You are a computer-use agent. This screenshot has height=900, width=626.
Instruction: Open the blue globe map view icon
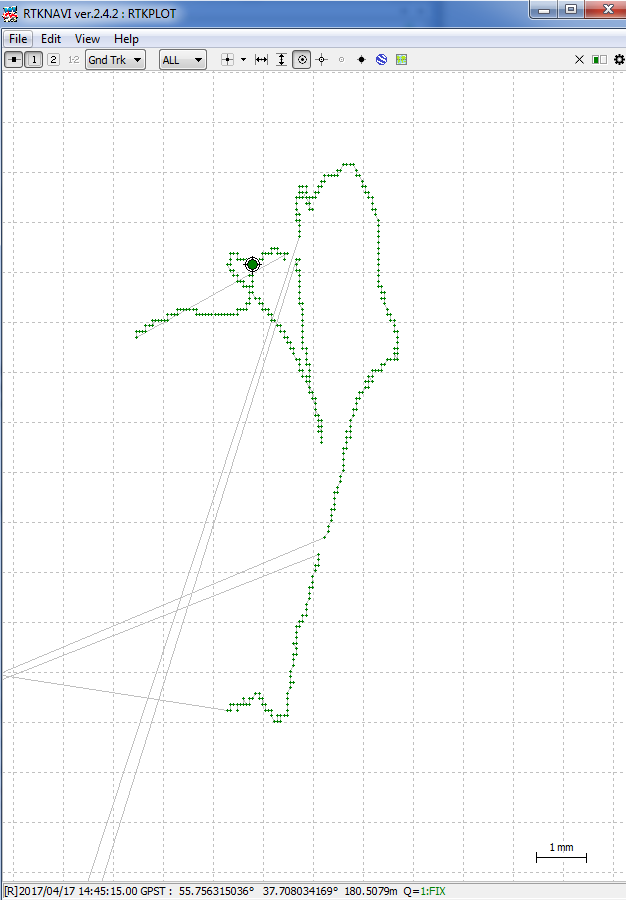click(381, 60)
